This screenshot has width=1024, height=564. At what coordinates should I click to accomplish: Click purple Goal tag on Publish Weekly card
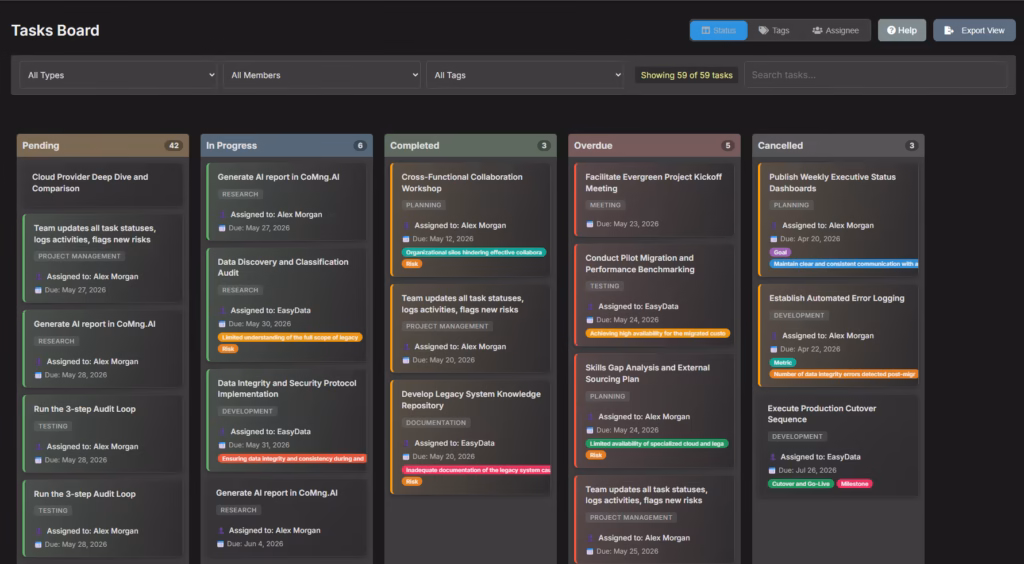[780, 252]
